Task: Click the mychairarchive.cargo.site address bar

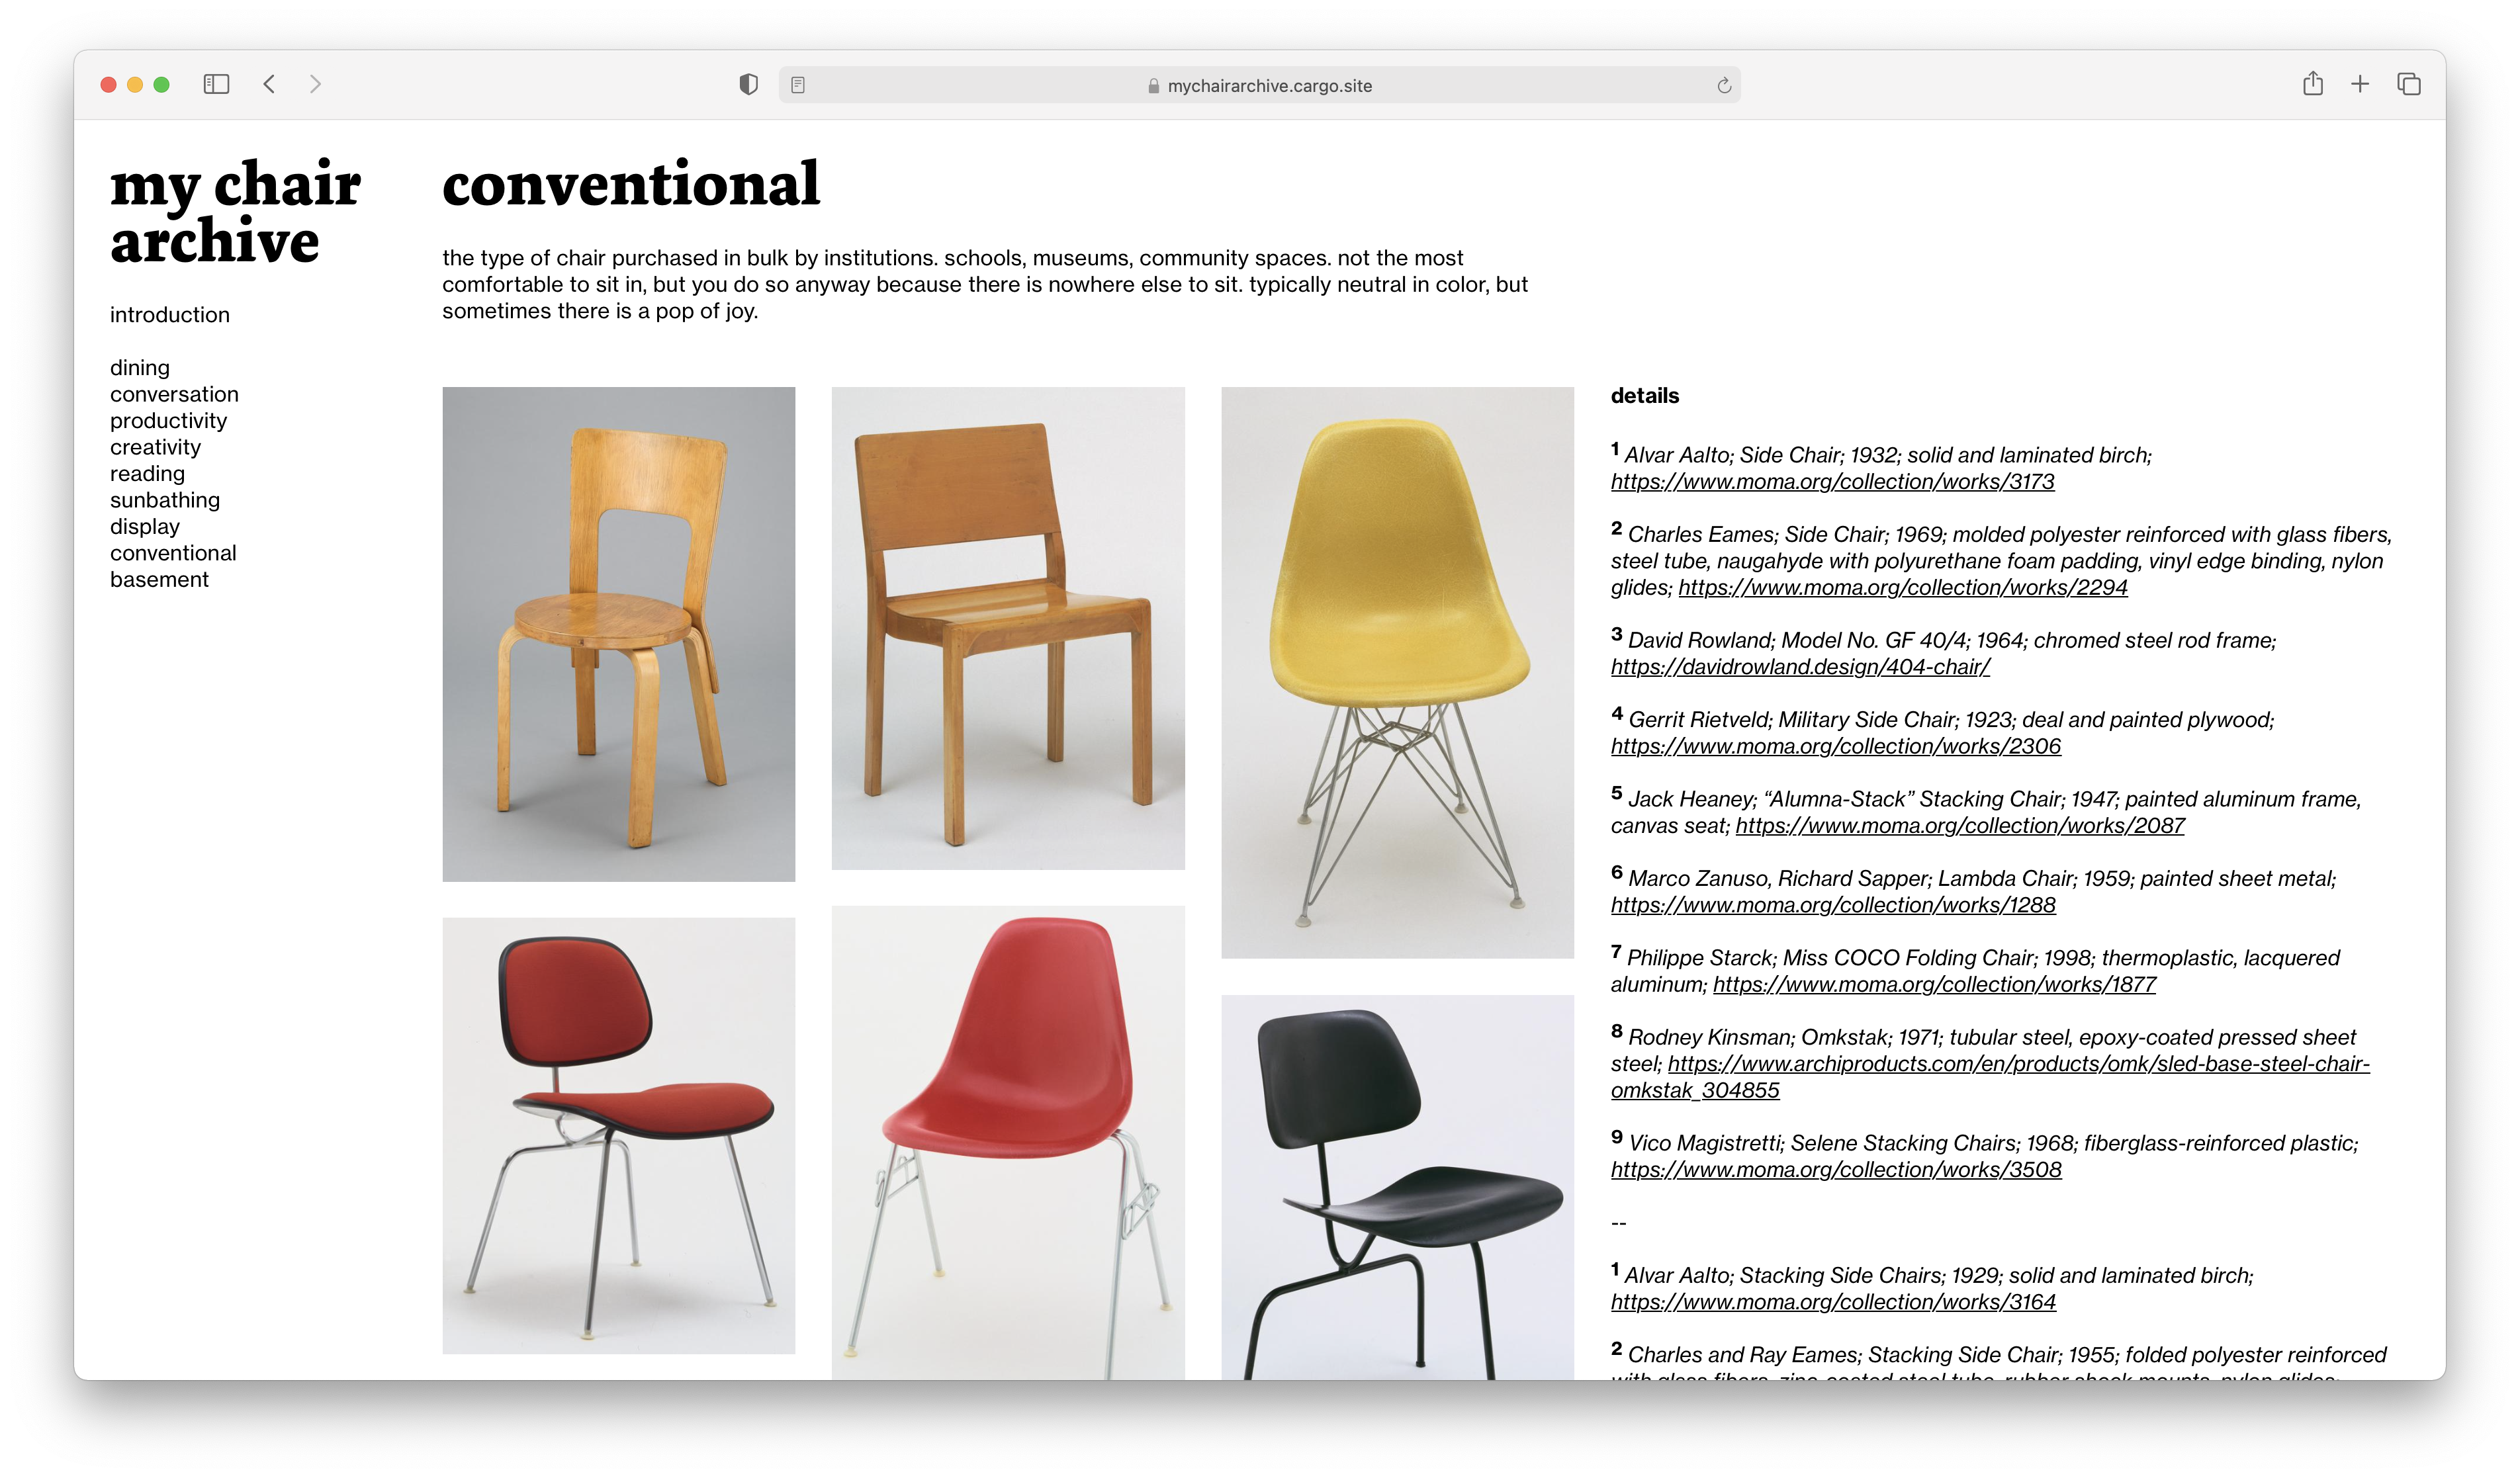Action: coord(1260,86)
